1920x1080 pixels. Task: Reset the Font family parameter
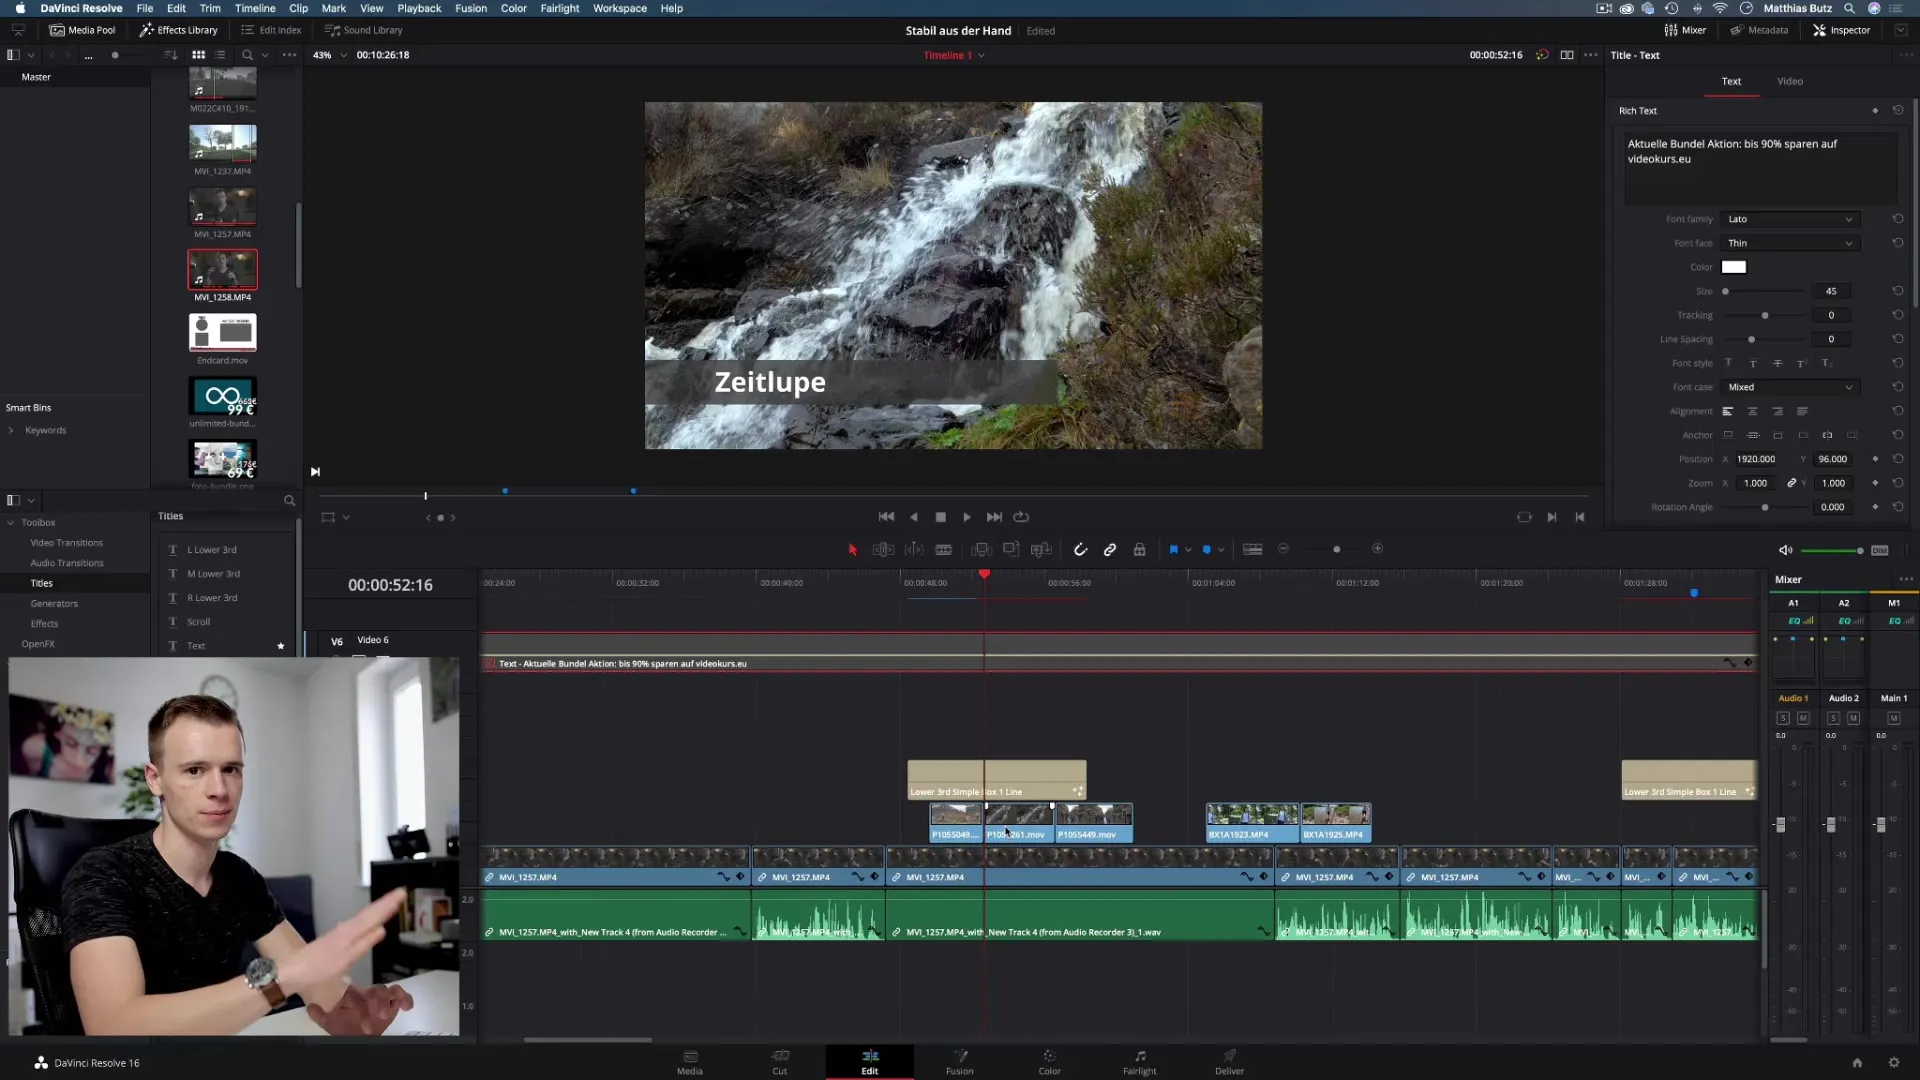1897,219
